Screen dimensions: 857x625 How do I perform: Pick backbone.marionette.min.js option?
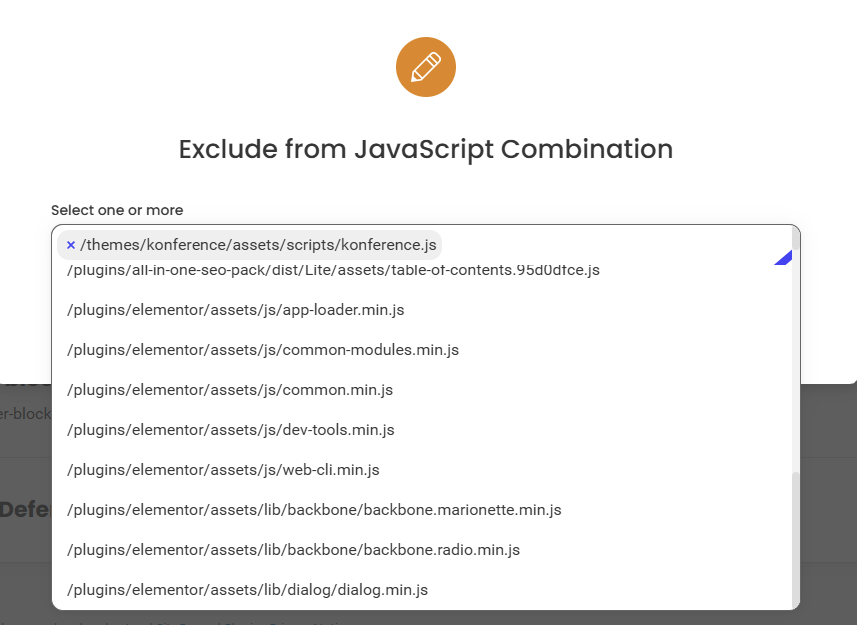[x=314, y=510]
